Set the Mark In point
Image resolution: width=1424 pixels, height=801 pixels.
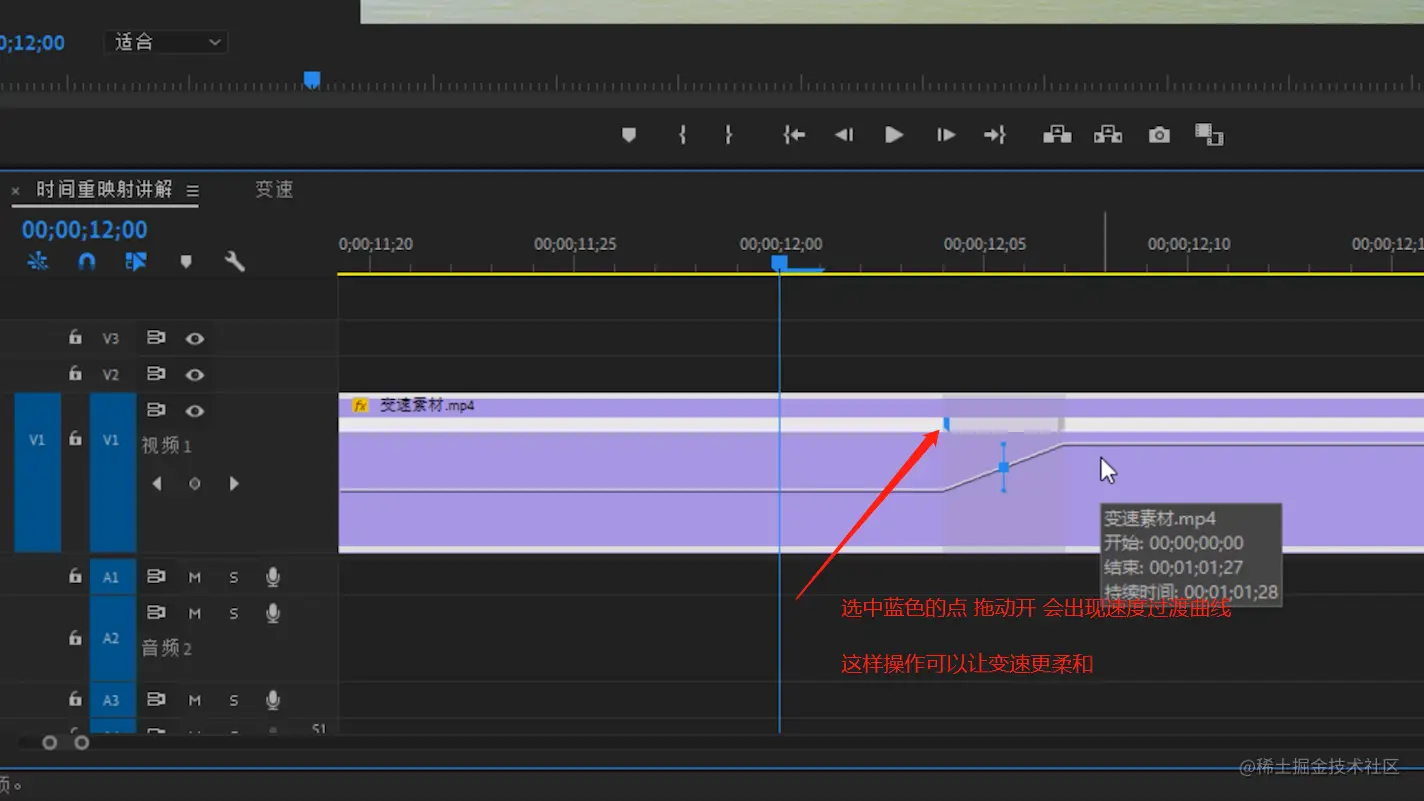click(682, 135)
